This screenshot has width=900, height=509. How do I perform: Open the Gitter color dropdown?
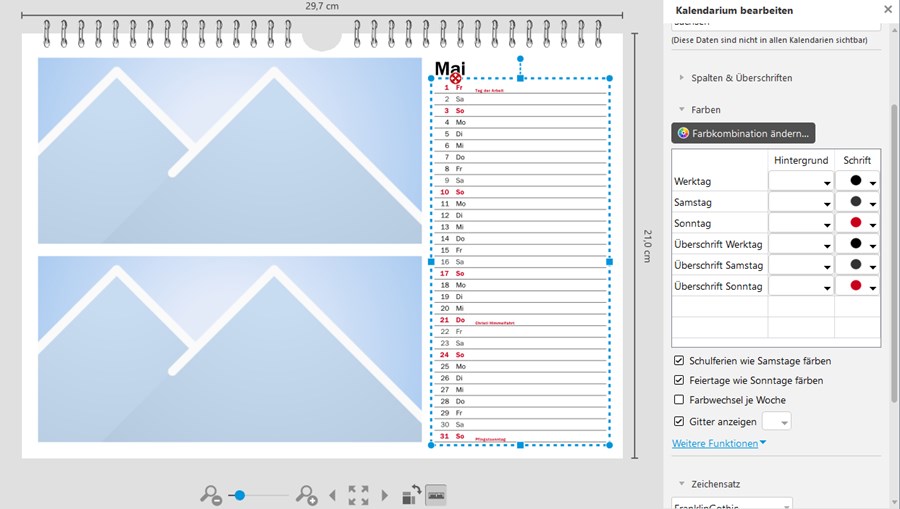[777, 421]
